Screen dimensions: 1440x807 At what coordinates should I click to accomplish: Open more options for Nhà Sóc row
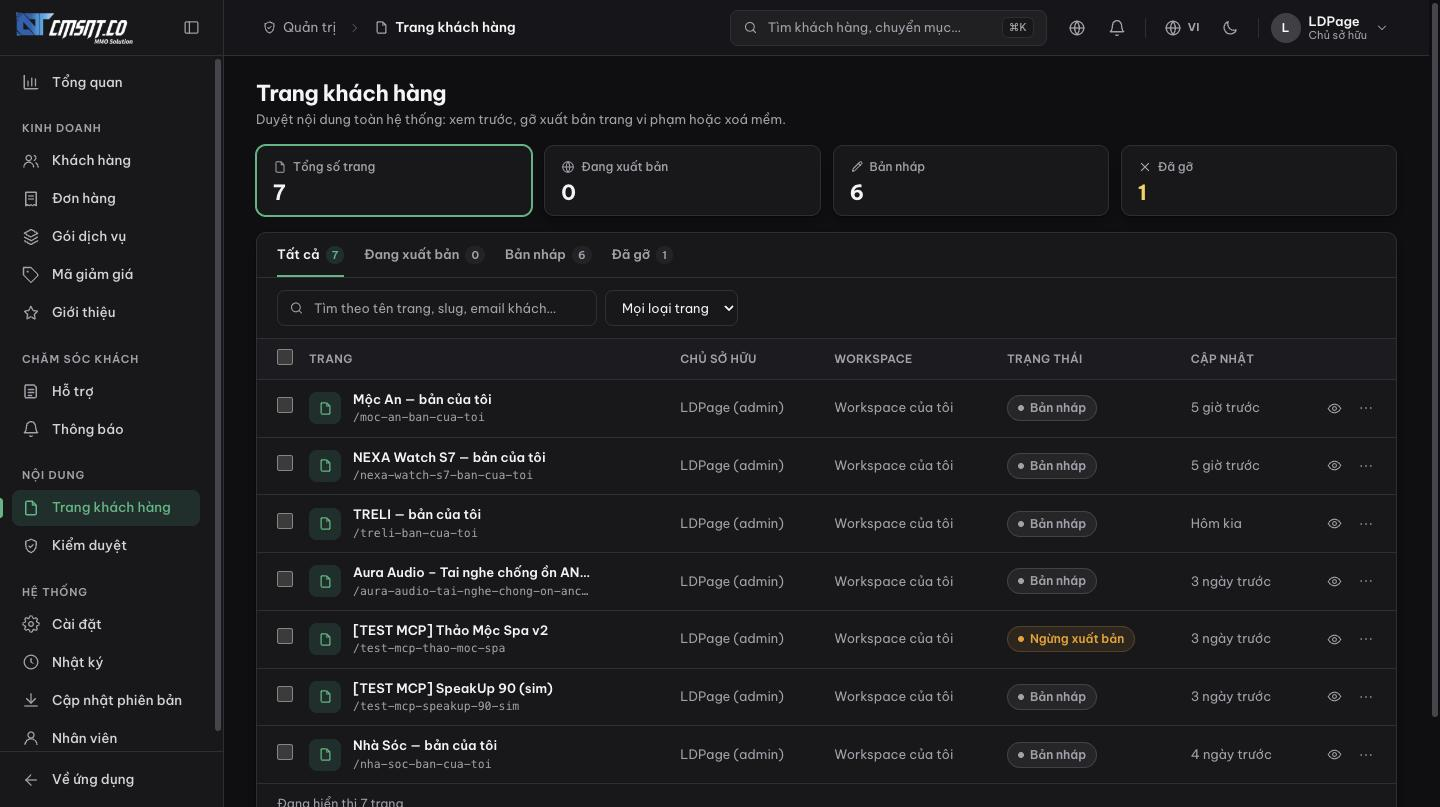coord(1366,754)
